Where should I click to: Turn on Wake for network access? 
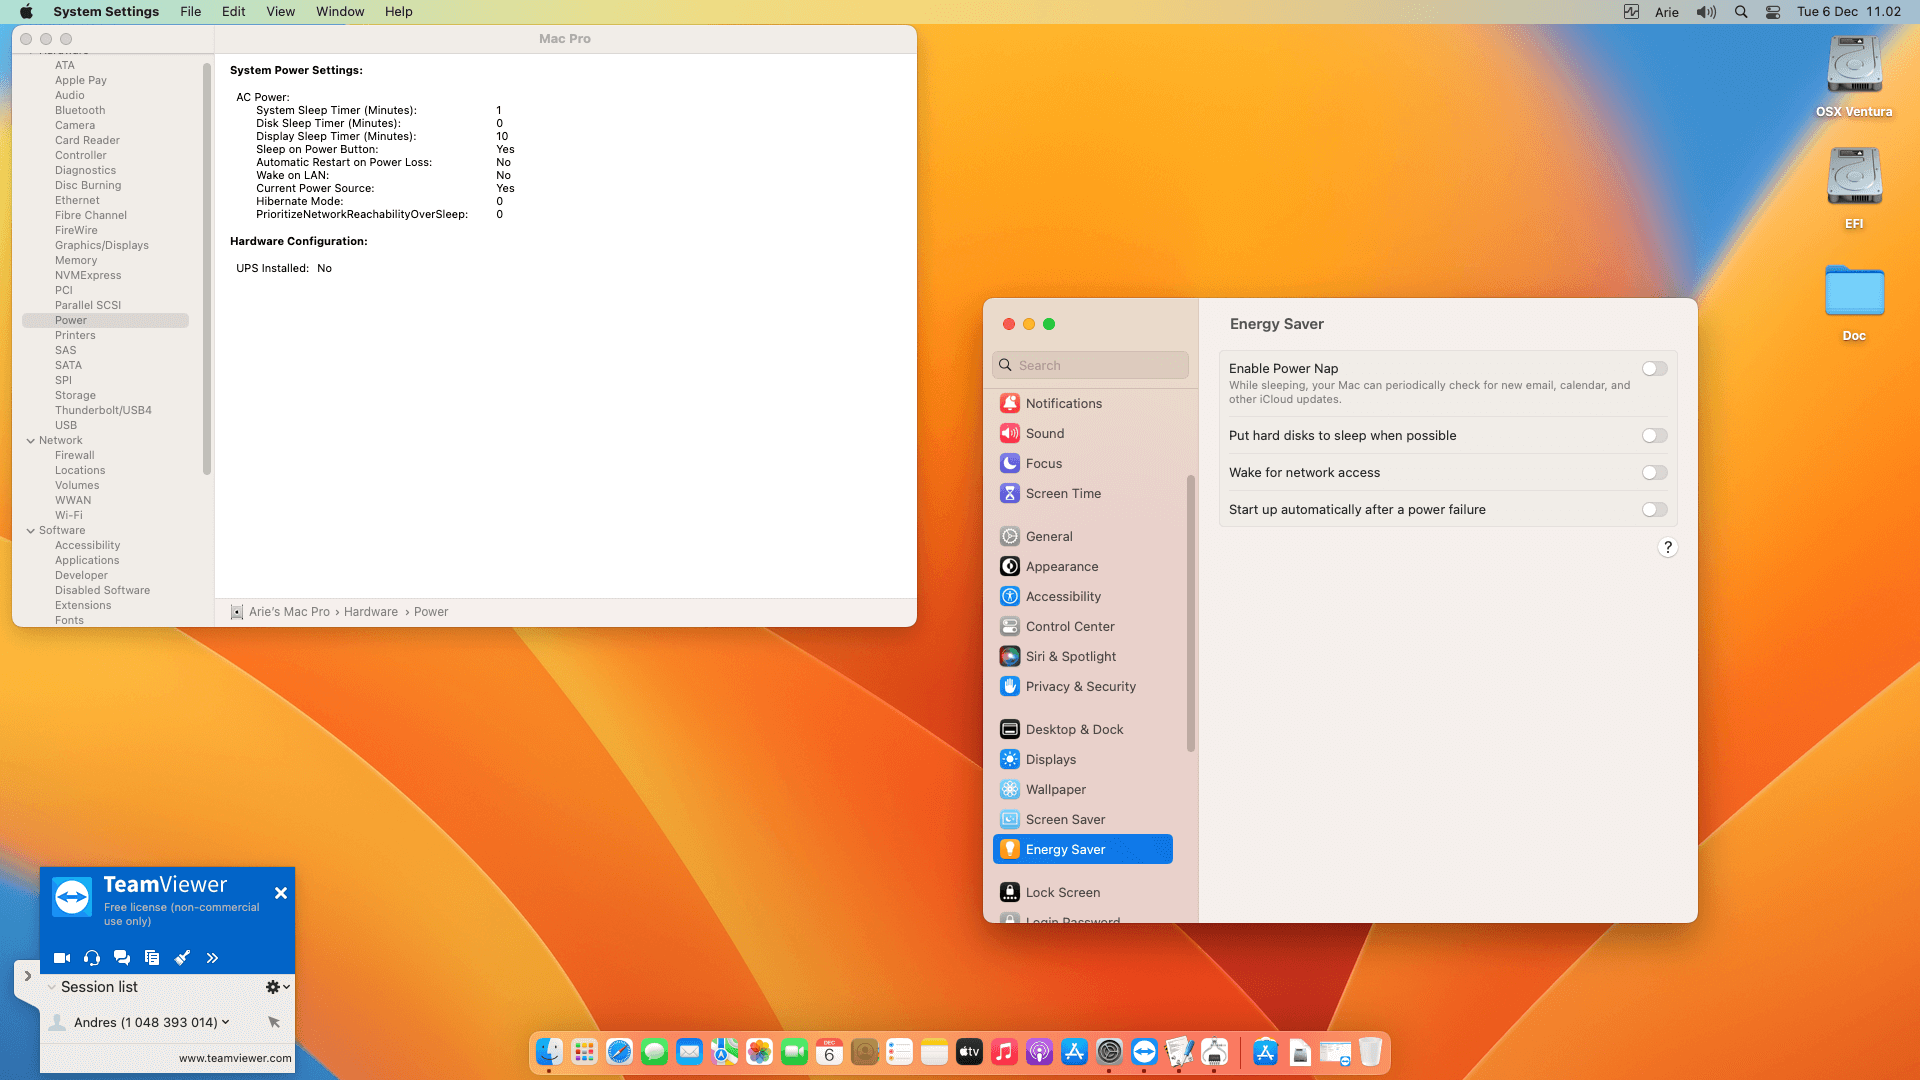coord(1654,473)
